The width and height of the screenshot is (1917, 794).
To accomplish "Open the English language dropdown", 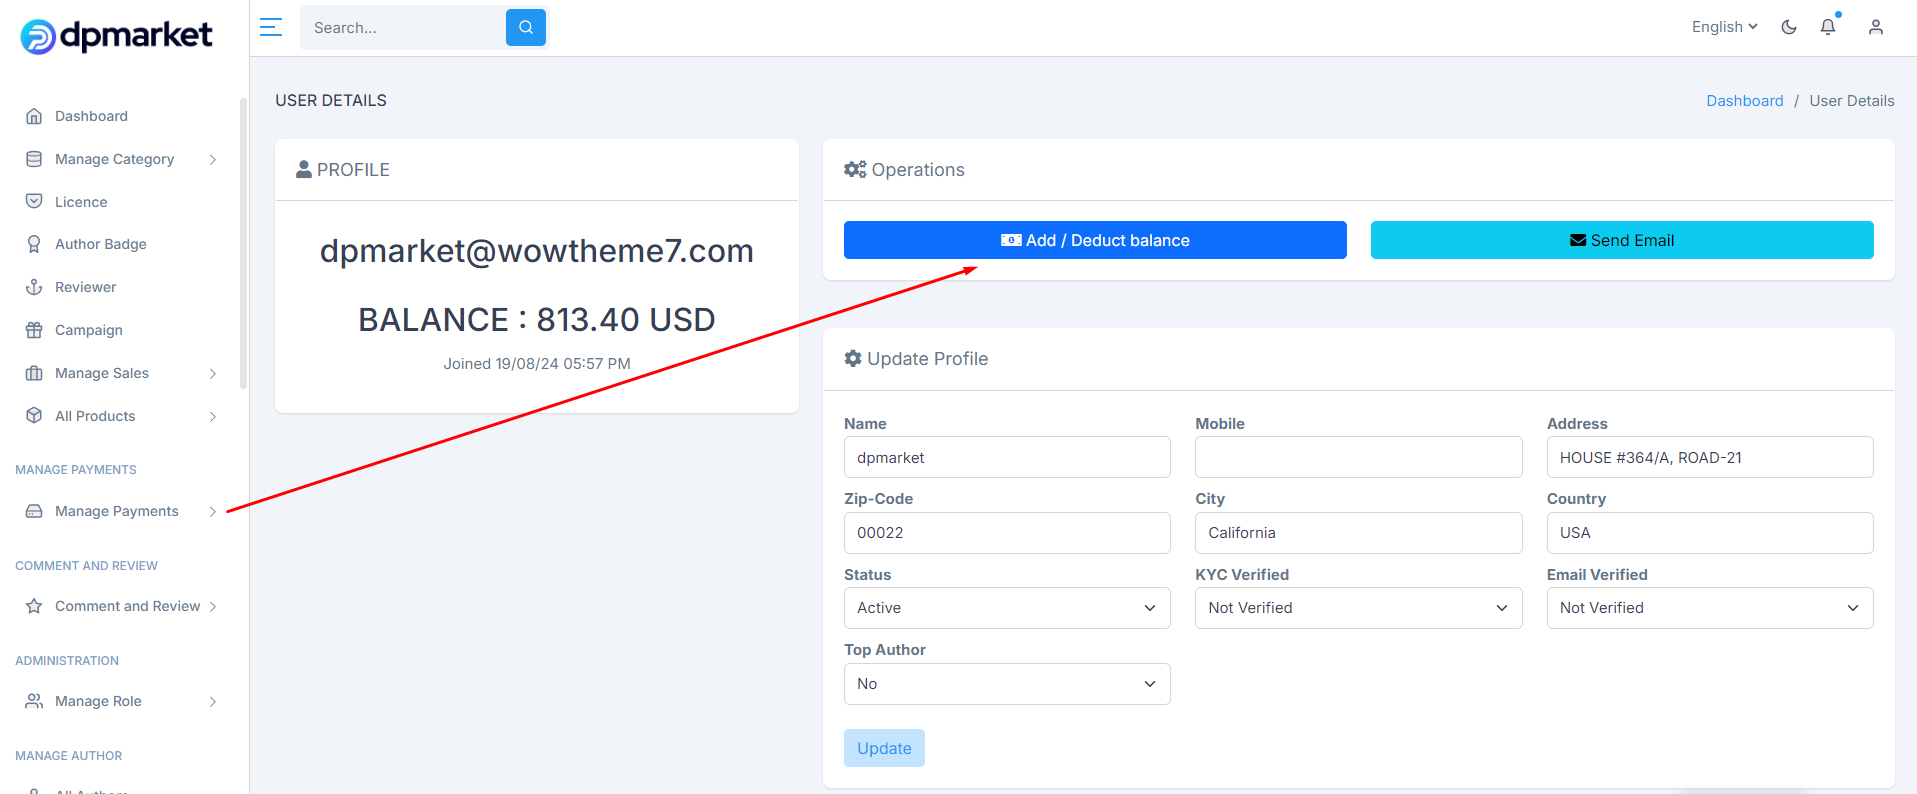I will click(1724, 27).
